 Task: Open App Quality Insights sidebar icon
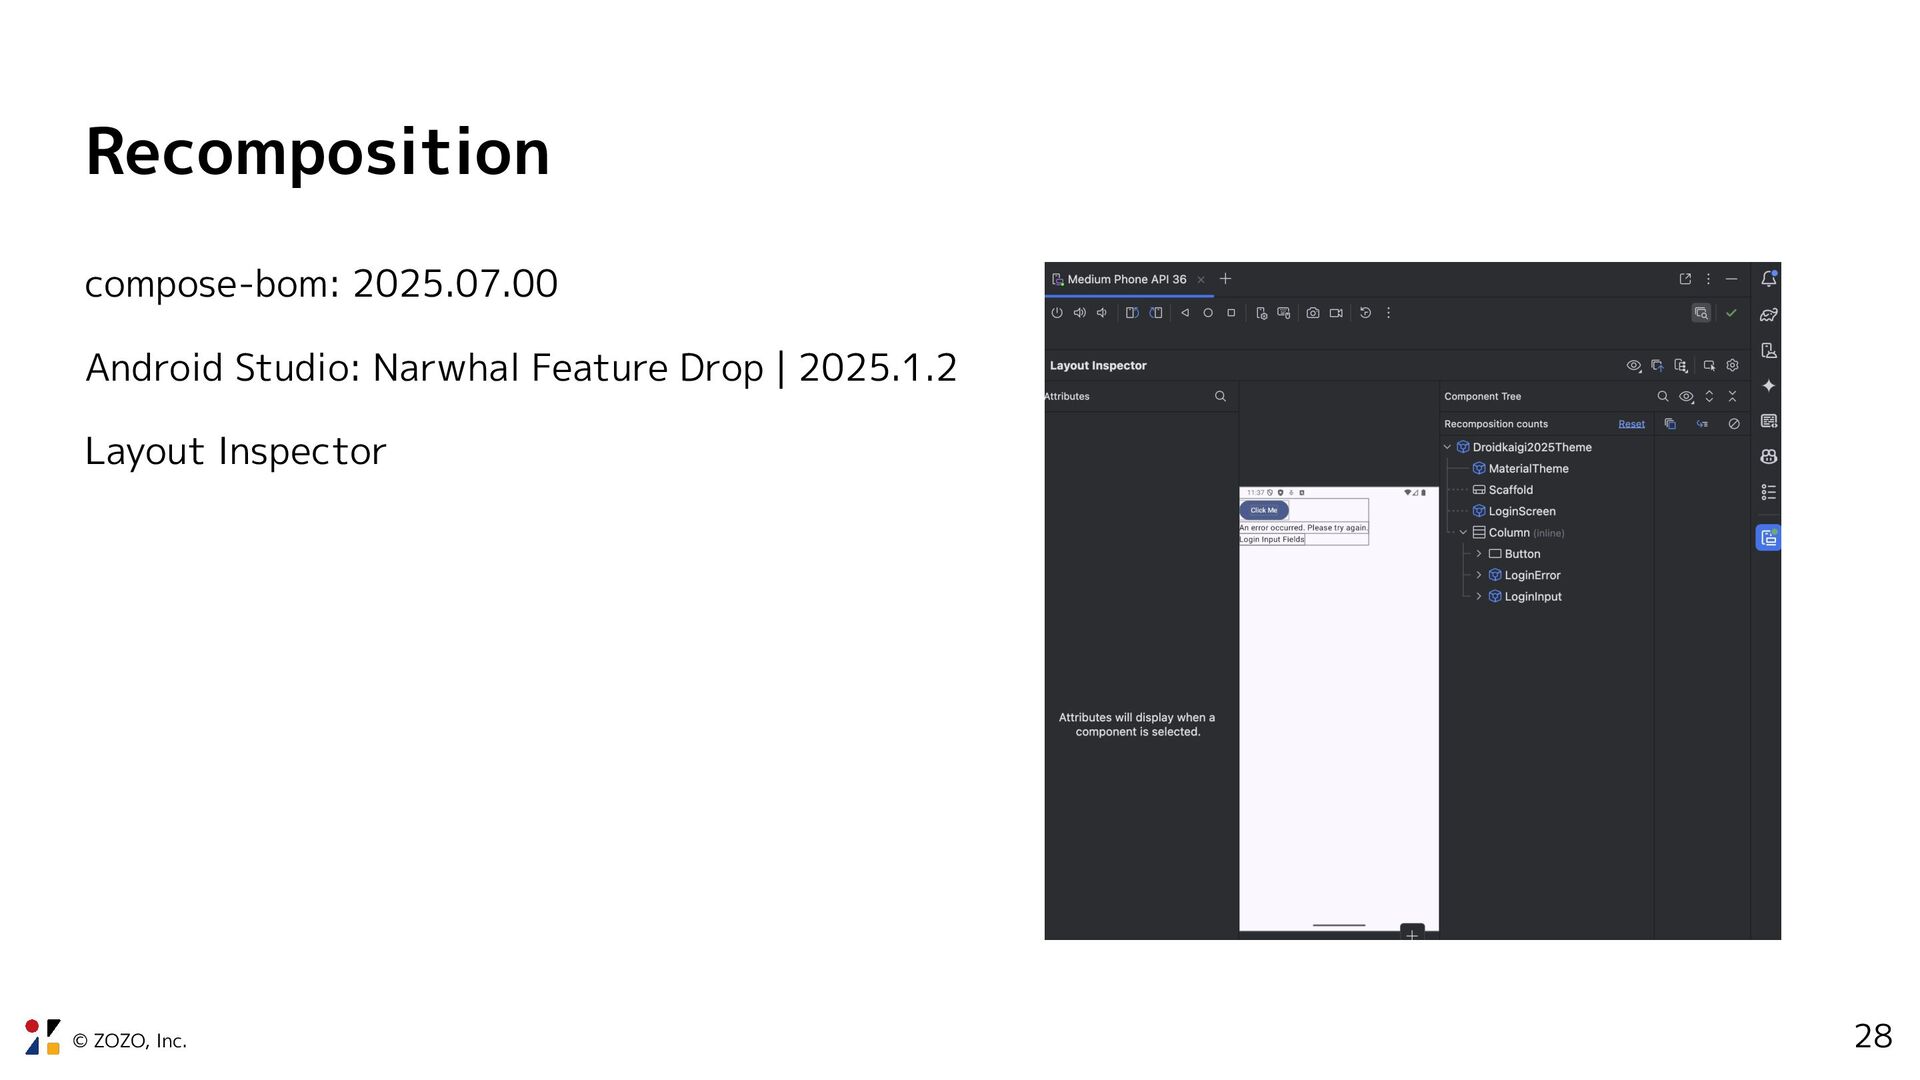[x=1768, y=421]
